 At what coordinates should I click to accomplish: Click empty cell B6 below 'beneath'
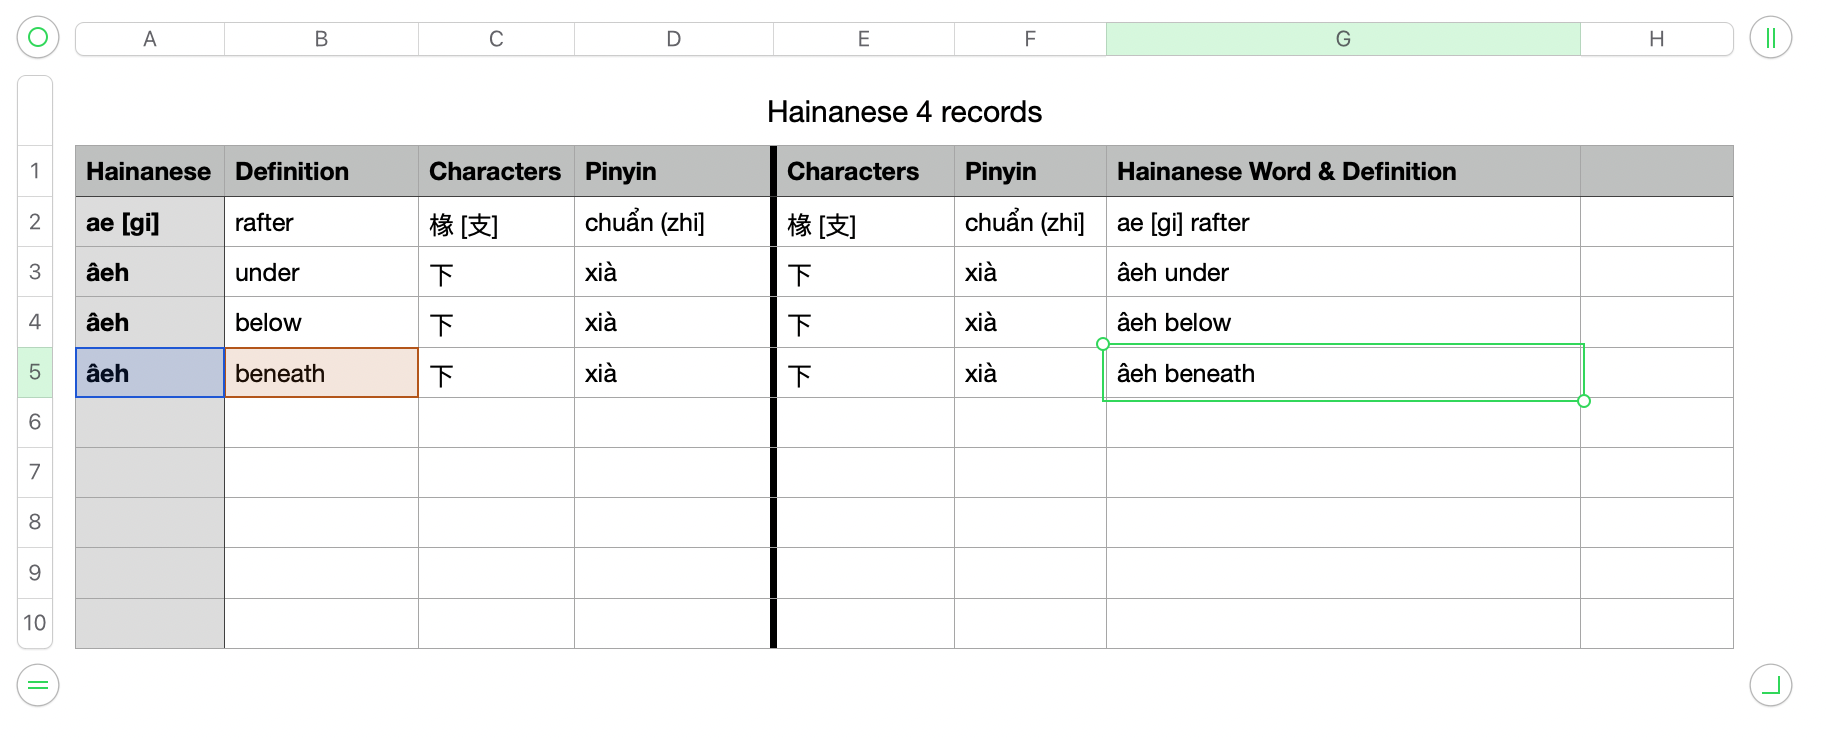(321, 423)
